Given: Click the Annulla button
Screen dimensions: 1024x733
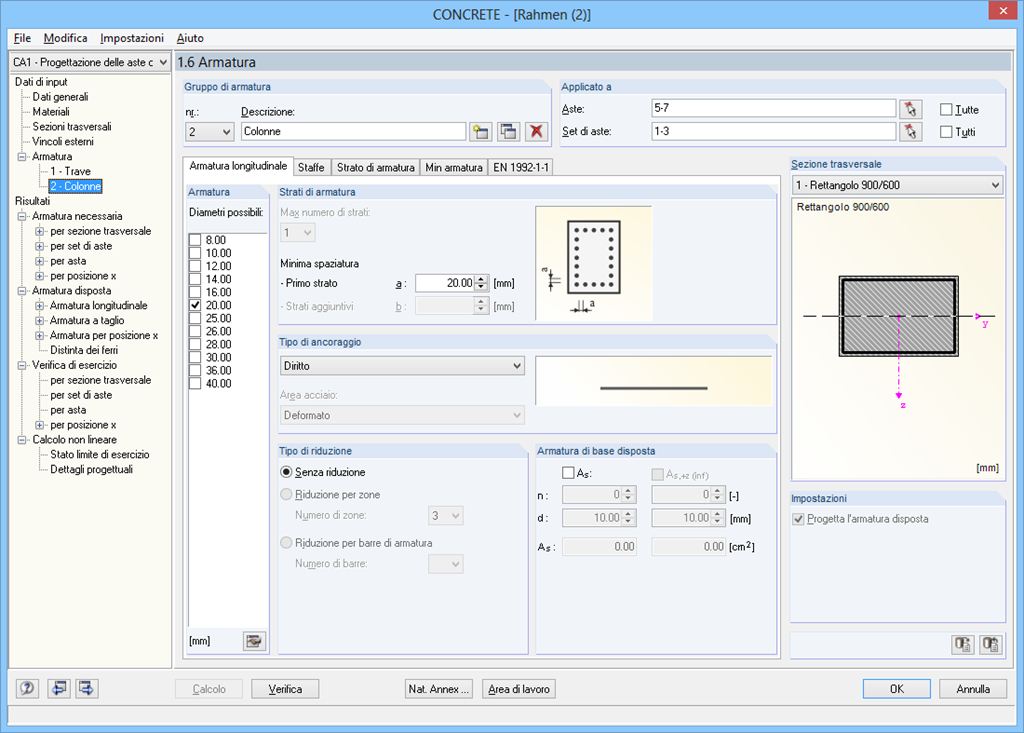Looking at the screenshot, I should click(973, 689).
